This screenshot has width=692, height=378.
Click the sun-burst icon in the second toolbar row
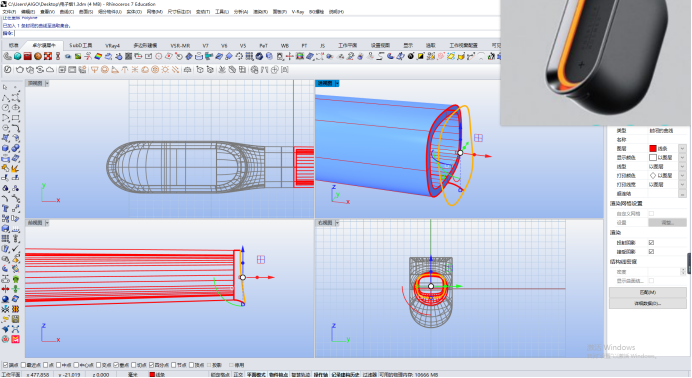[165, 70]
